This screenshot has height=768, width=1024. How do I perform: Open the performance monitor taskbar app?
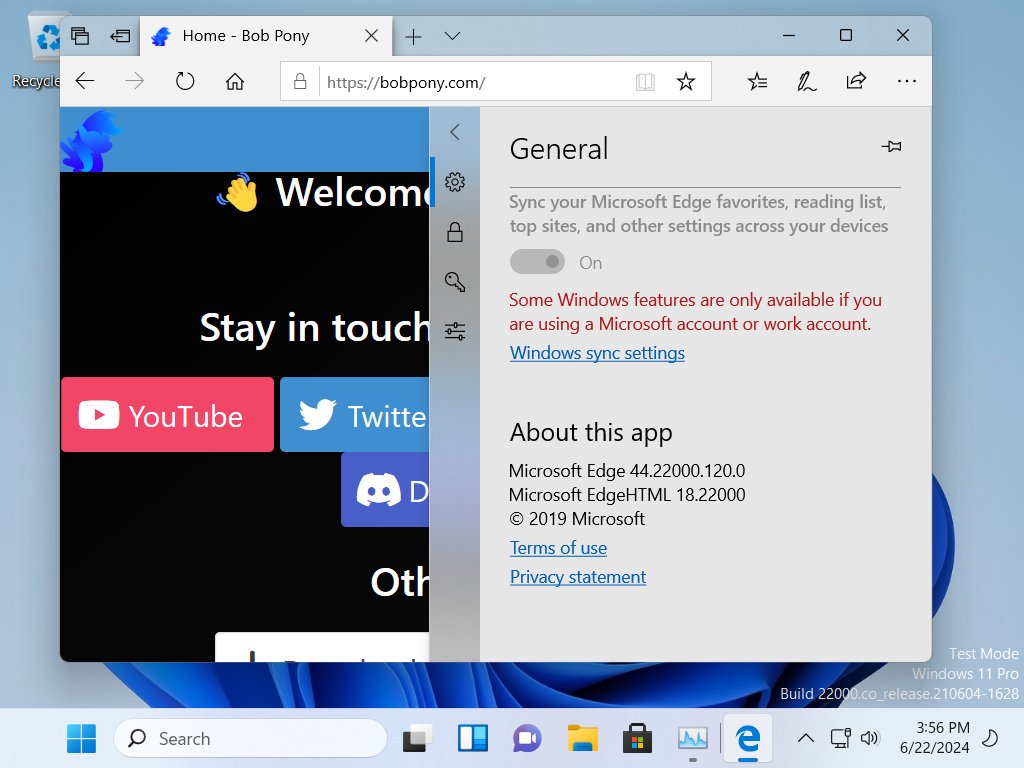pyautogui.click(x=692, y=739)
